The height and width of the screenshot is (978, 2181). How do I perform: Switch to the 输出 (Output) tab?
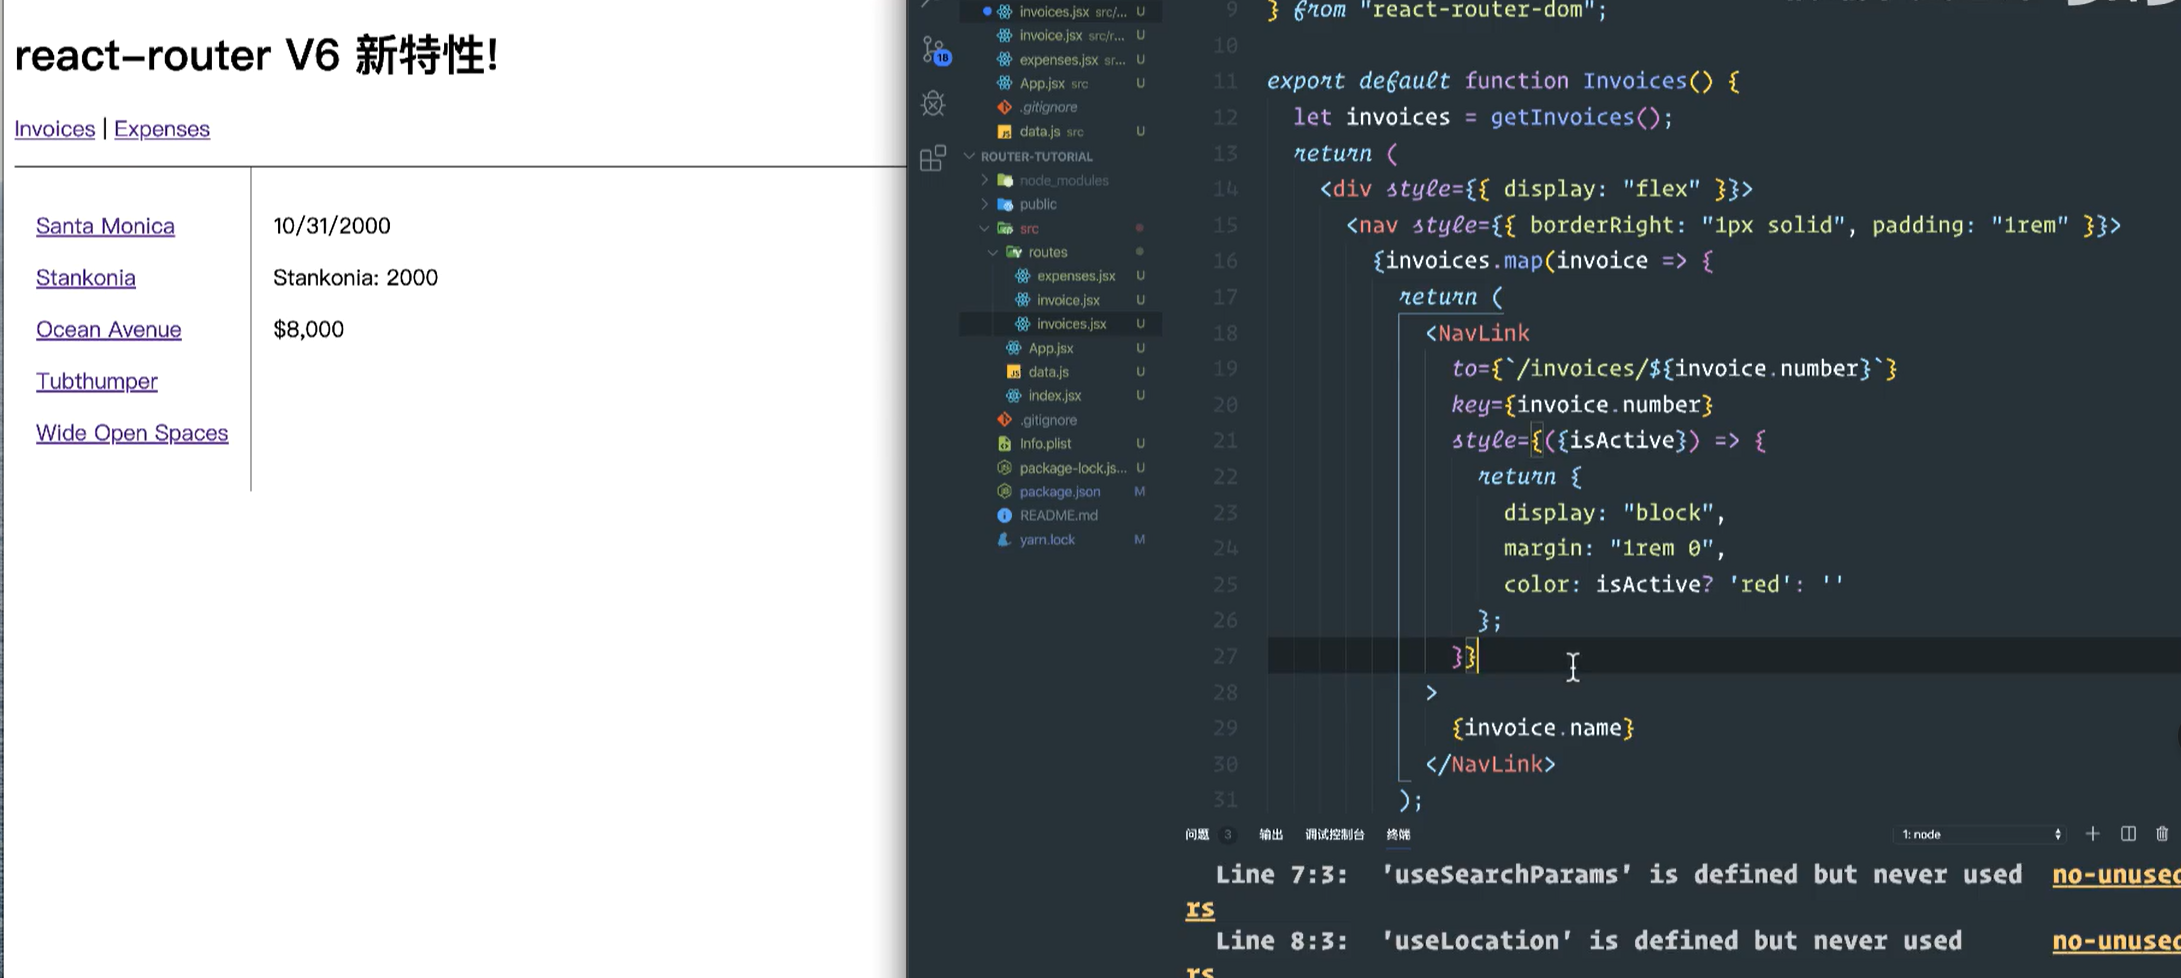[1271, 834]
